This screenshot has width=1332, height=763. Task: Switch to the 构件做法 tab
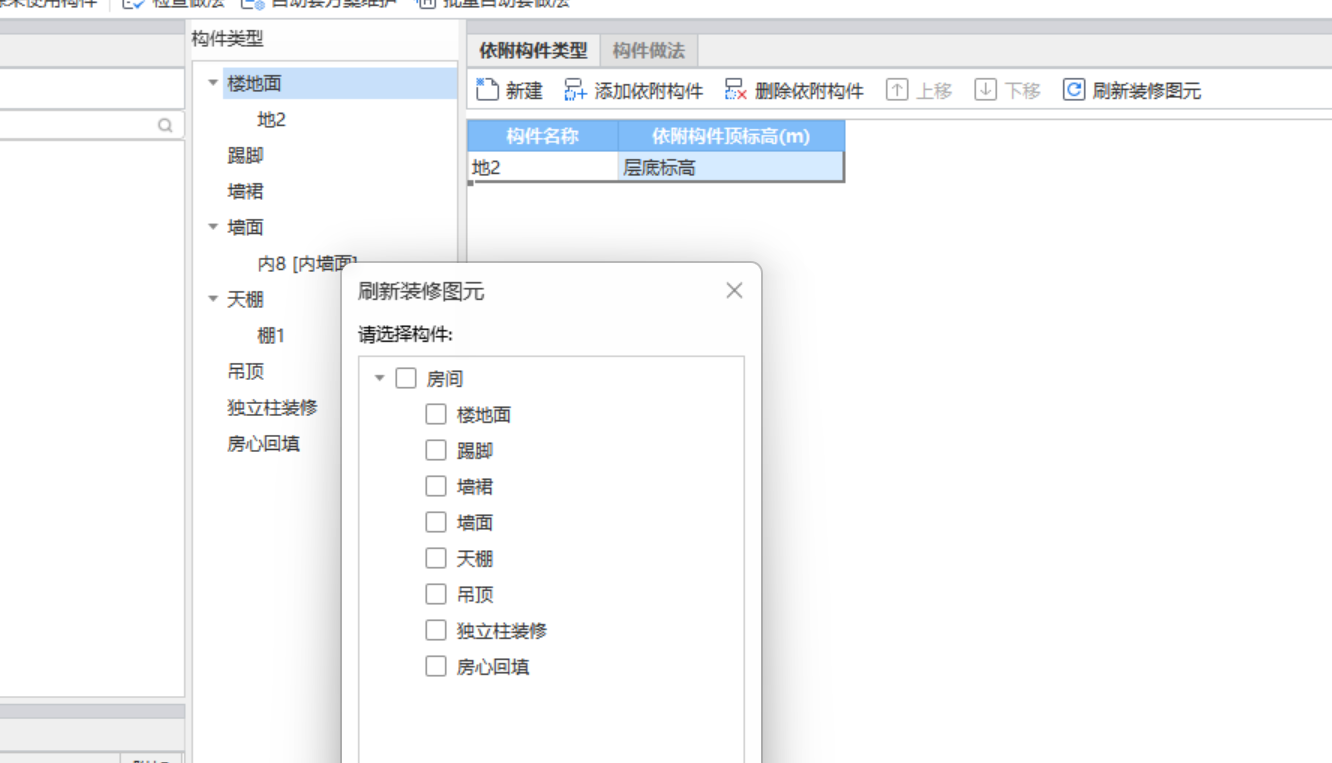point(649,50)
